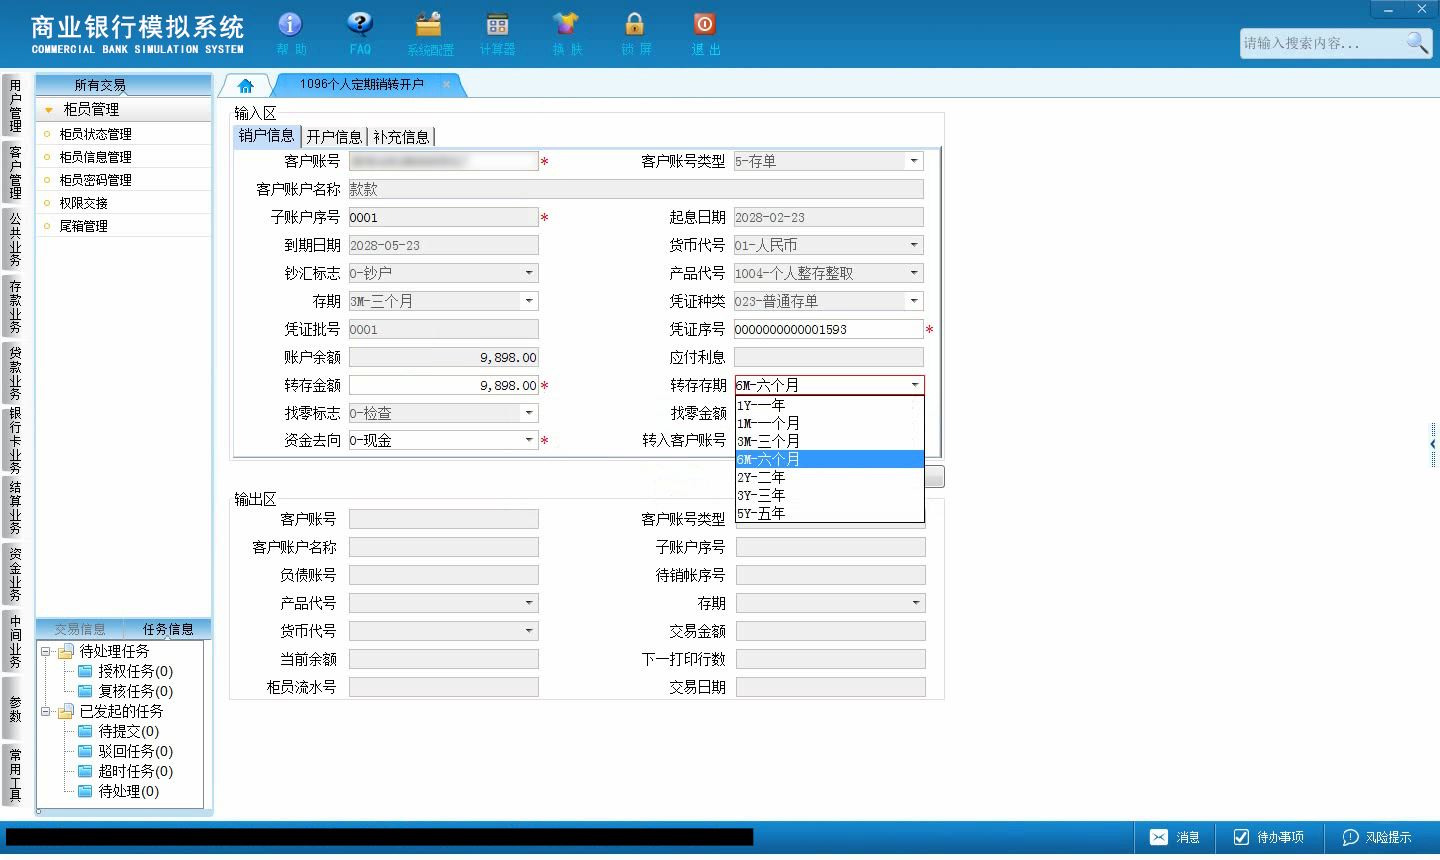Viewport: 1440px width, 860px height.
Task: Open 权限交接 menu item
Action: (83, 203)
